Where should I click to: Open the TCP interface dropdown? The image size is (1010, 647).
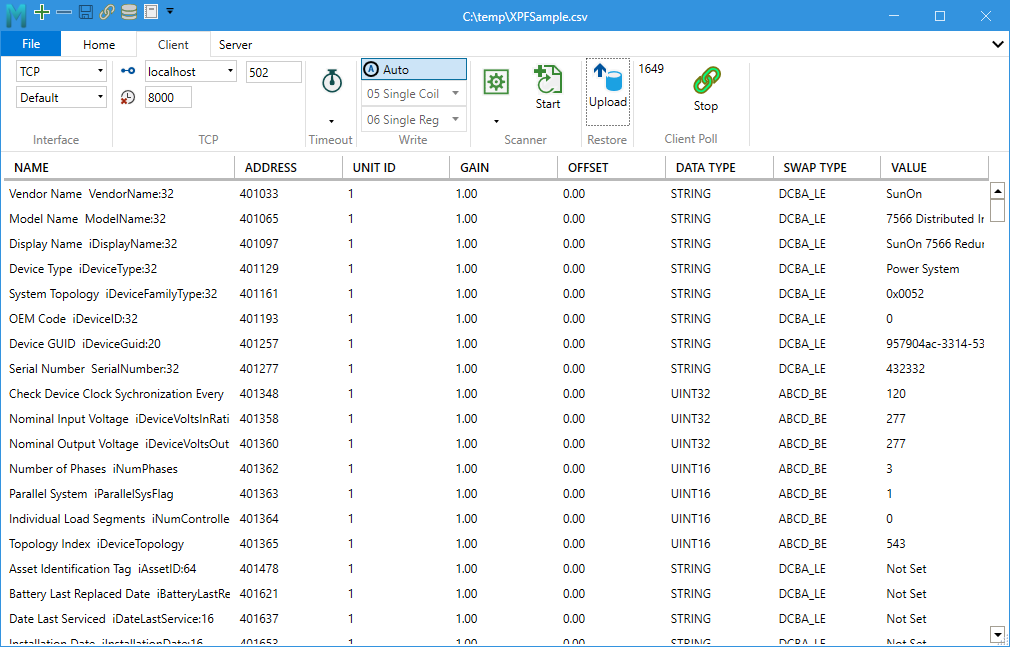point(61,71)
